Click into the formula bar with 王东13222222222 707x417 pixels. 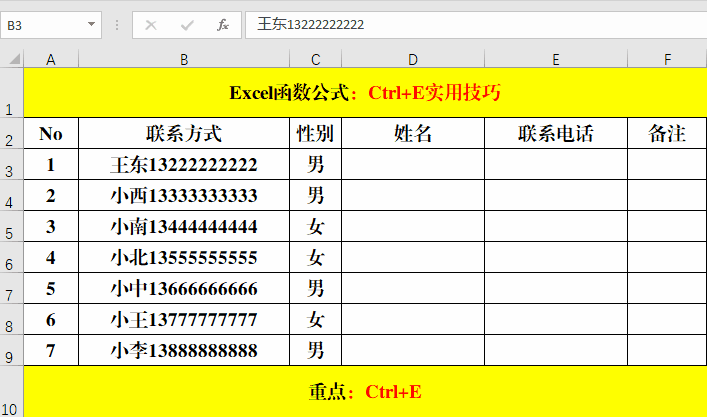pyautogui.click(x=476, y=24)
